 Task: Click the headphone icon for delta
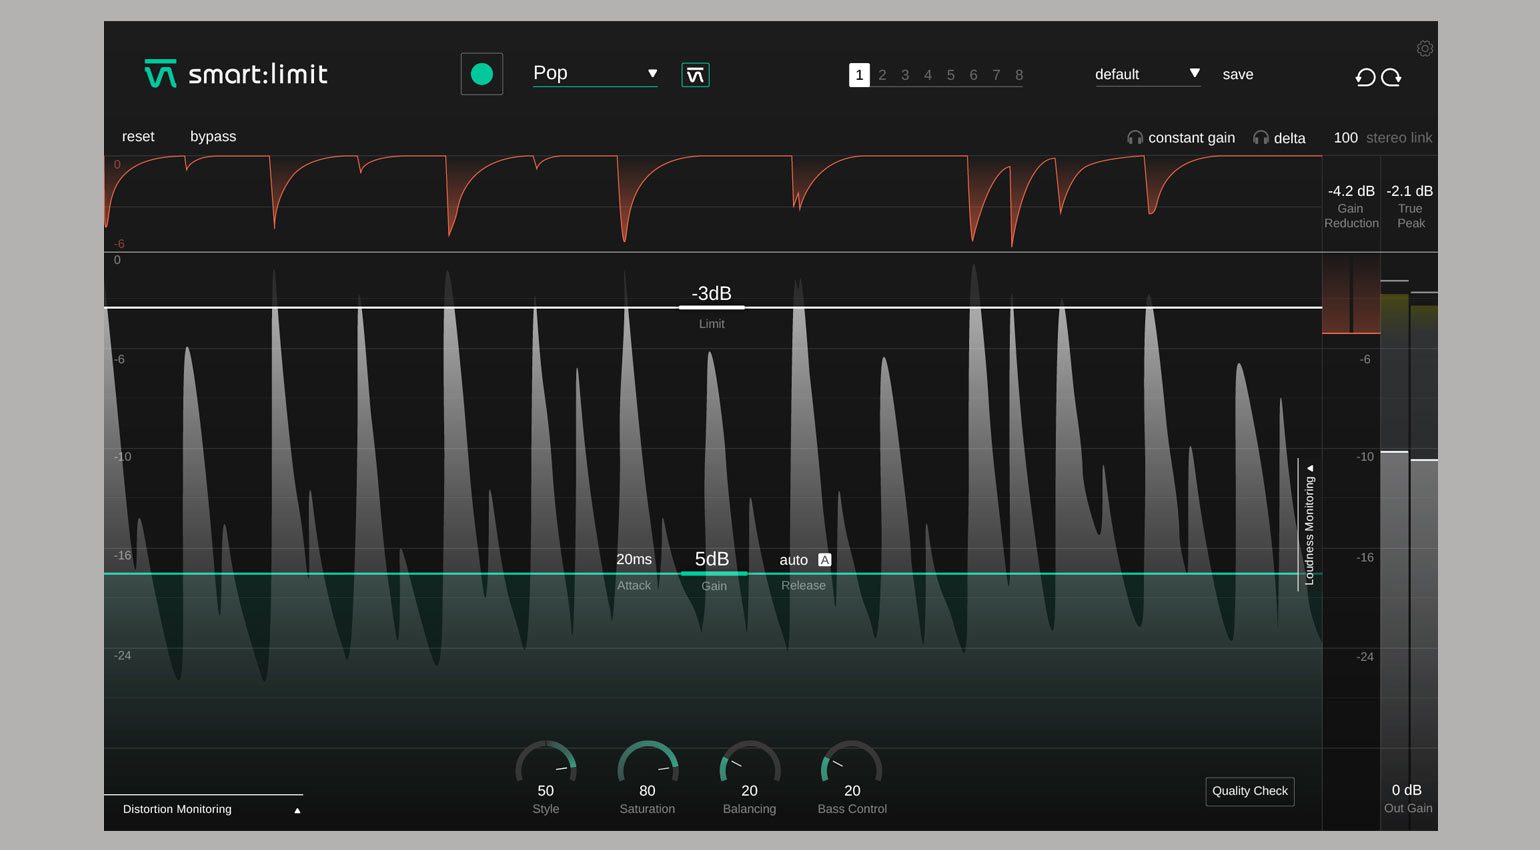click(x=1261, y=138)
